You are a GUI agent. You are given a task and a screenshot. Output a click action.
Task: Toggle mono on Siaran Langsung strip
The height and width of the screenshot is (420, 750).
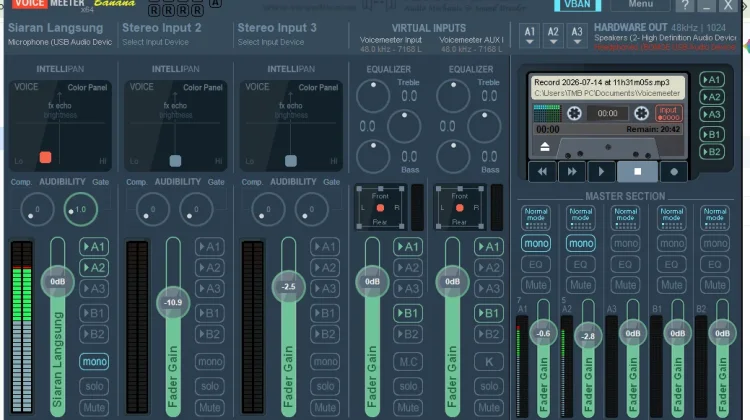click(x=94, y=362)
